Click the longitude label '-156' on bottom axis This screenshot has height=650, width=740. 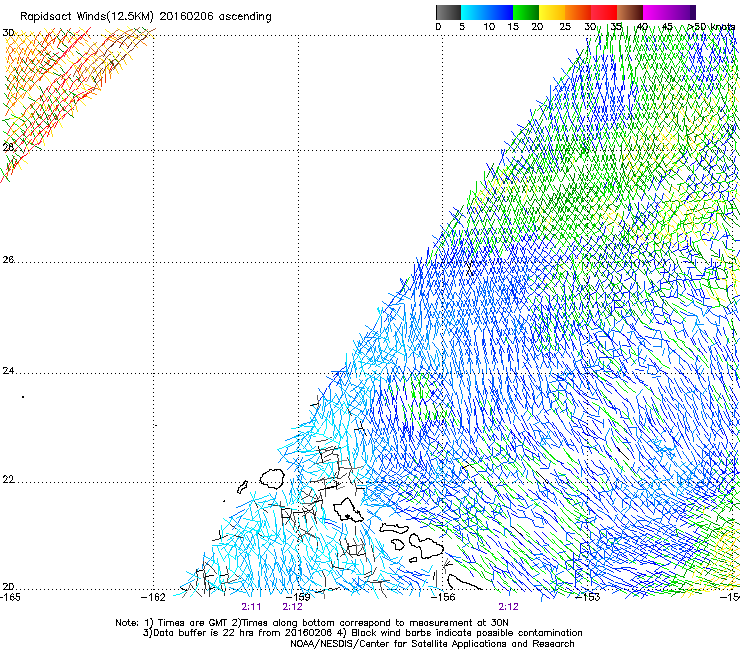(x=443, y=597)
